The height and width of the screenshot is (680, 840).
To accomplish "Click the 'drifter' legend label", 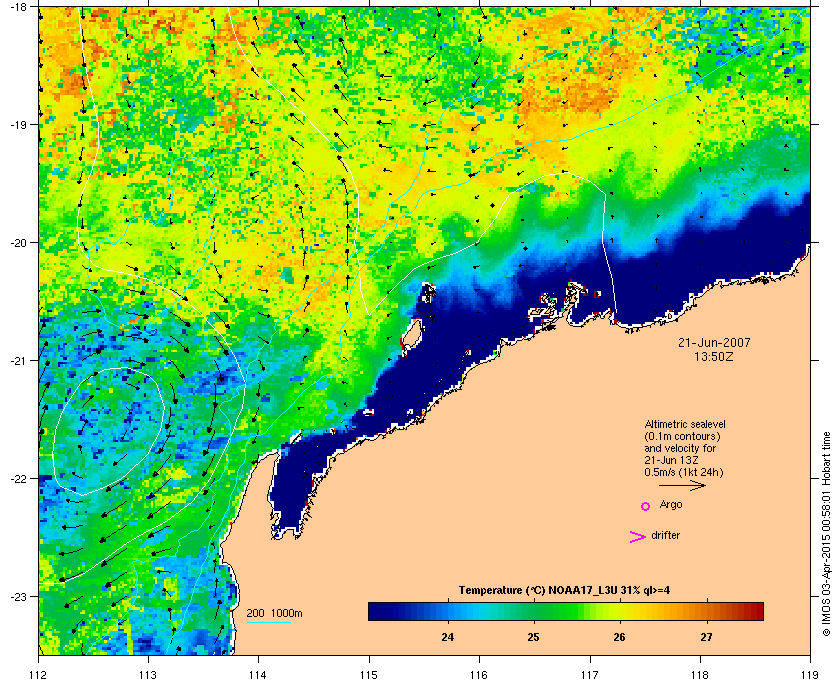I will 665,535.
